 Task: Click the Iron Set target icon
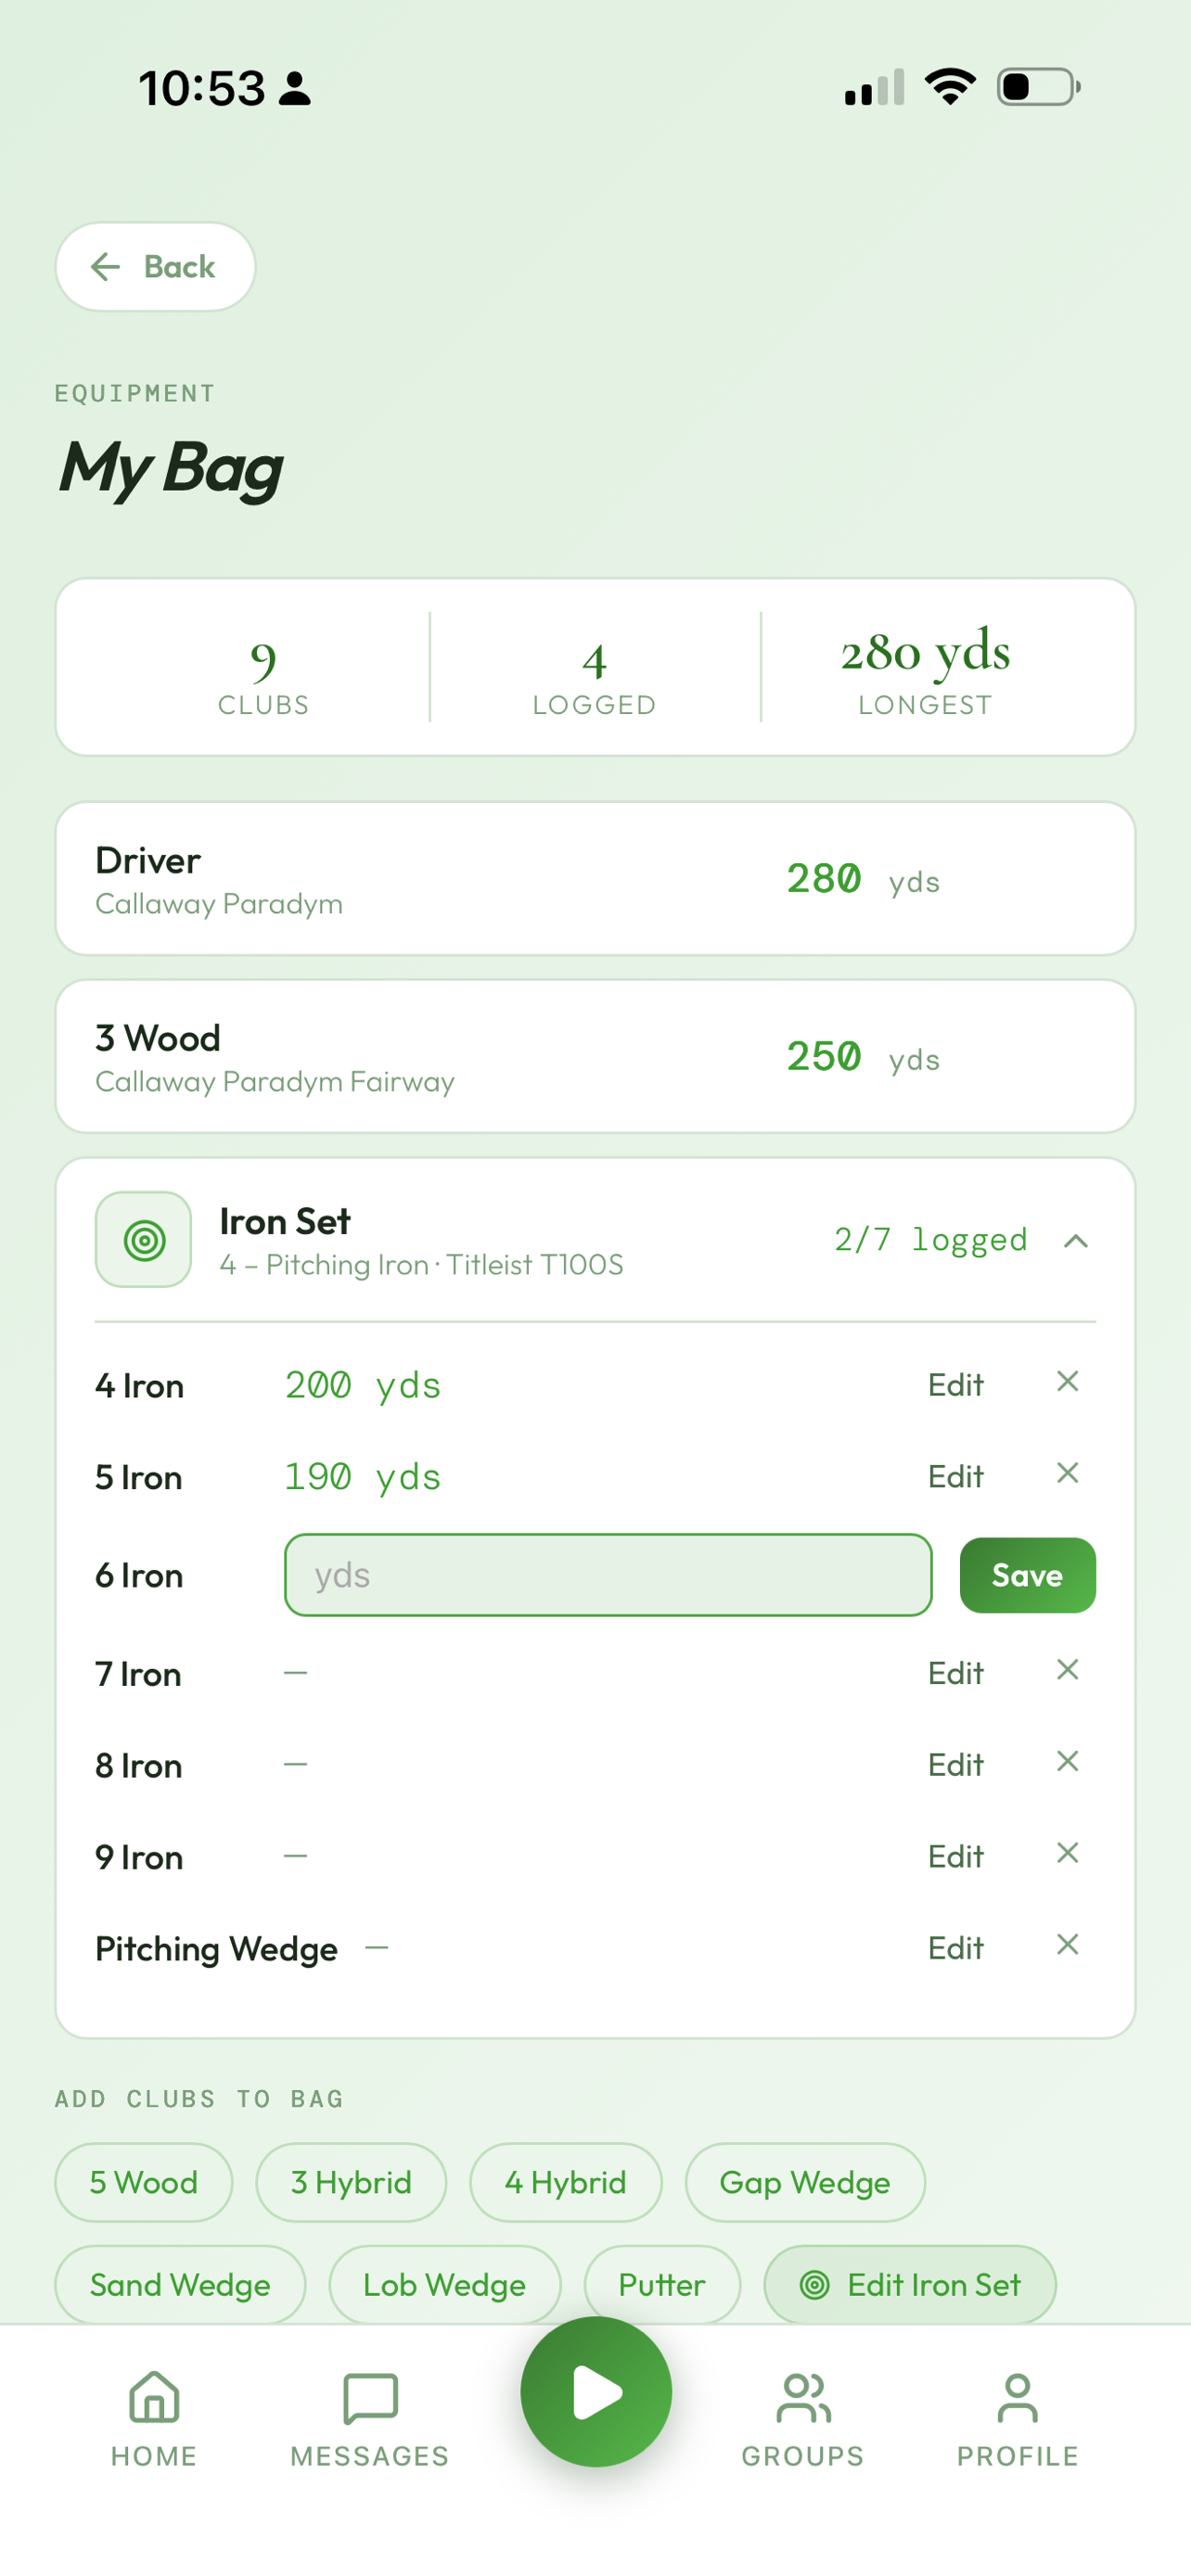(x=143, y=1239)
